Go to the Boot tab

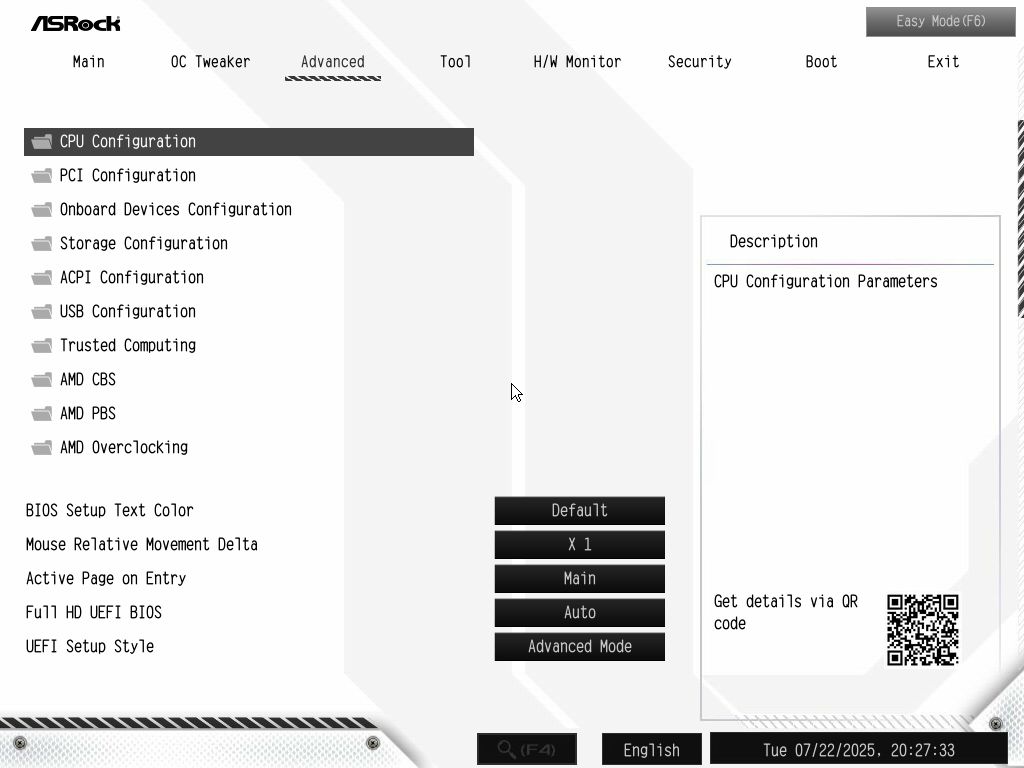(x=821, y=62)
